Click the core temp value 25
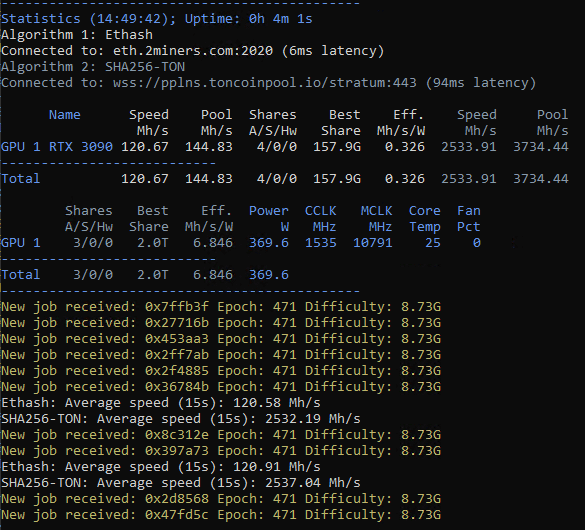The image size is (585, 530). click(433, 243)
